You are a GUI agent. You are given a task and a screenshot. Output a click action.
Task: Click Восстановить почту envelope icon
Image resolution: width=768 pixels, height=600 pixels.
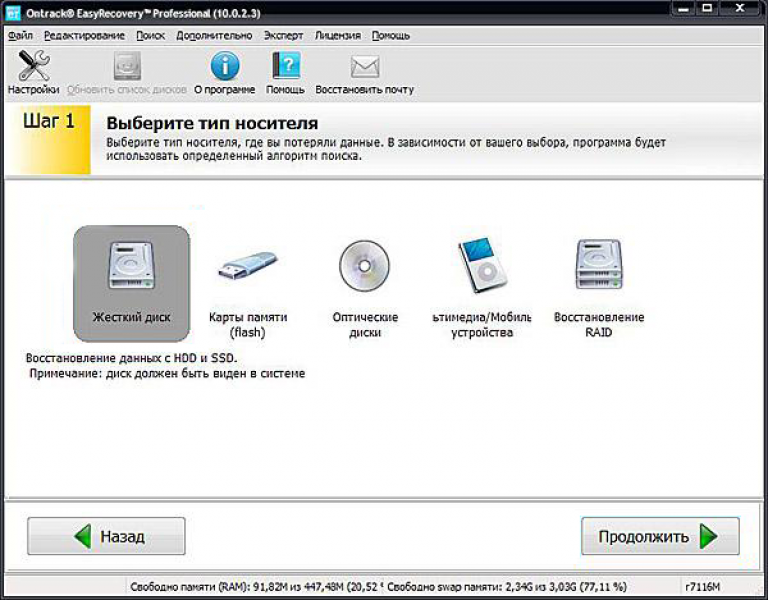pyautogui.click(x=365, y=67)
